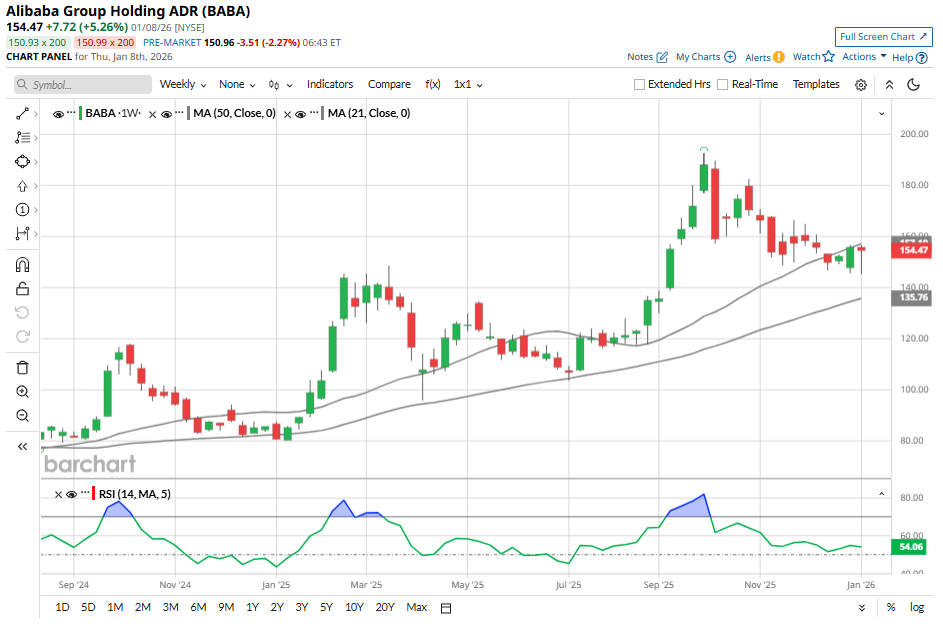
Task: Open the Compare menu
Action: click(x=389, y=85)
